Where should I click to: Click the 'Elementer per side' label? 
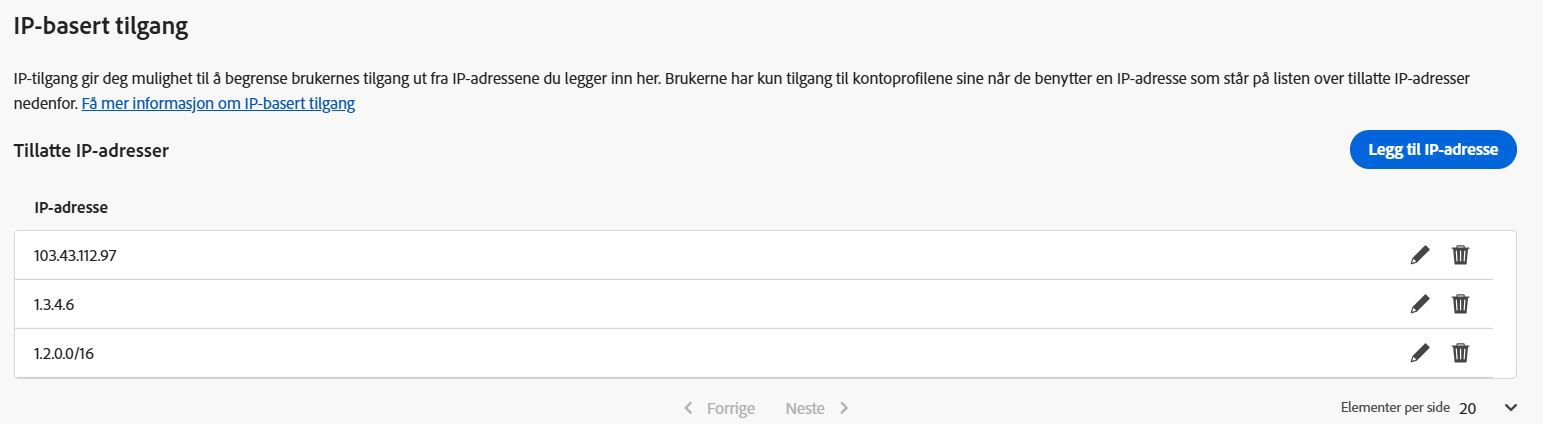tap(1395, 408)
